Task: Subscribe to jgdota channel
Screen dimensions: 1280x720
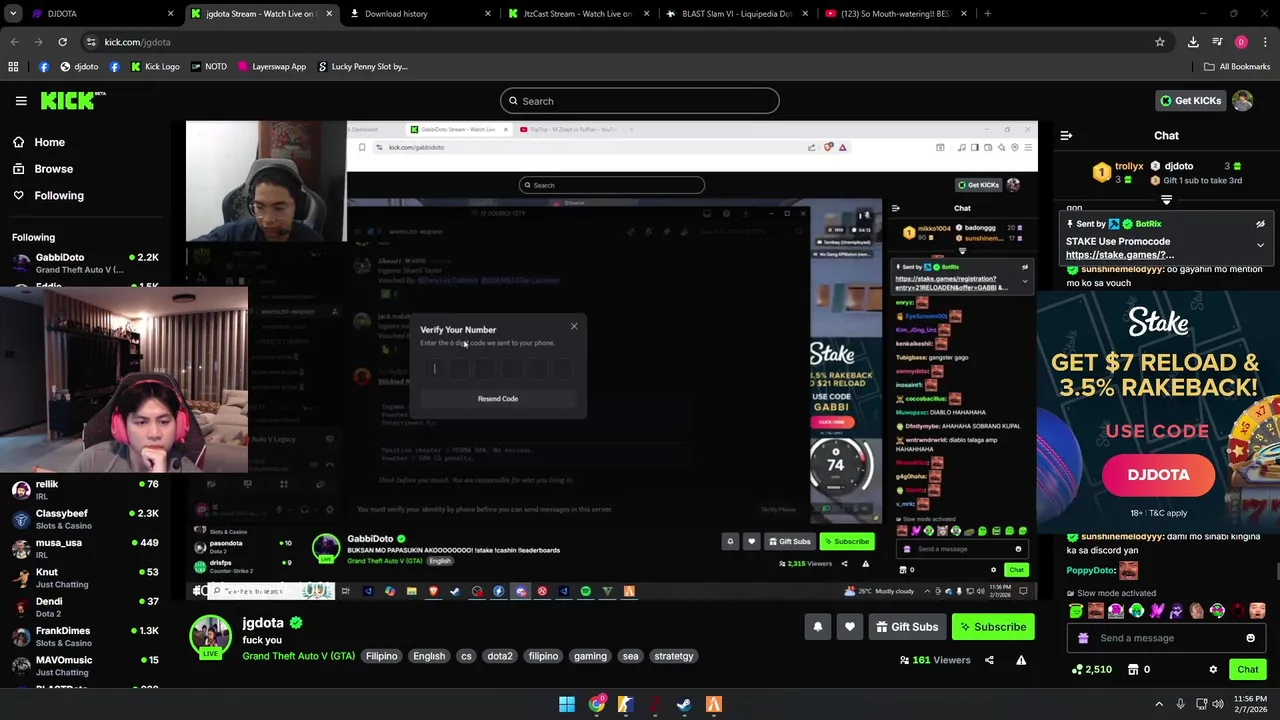Action: [992, 627]
